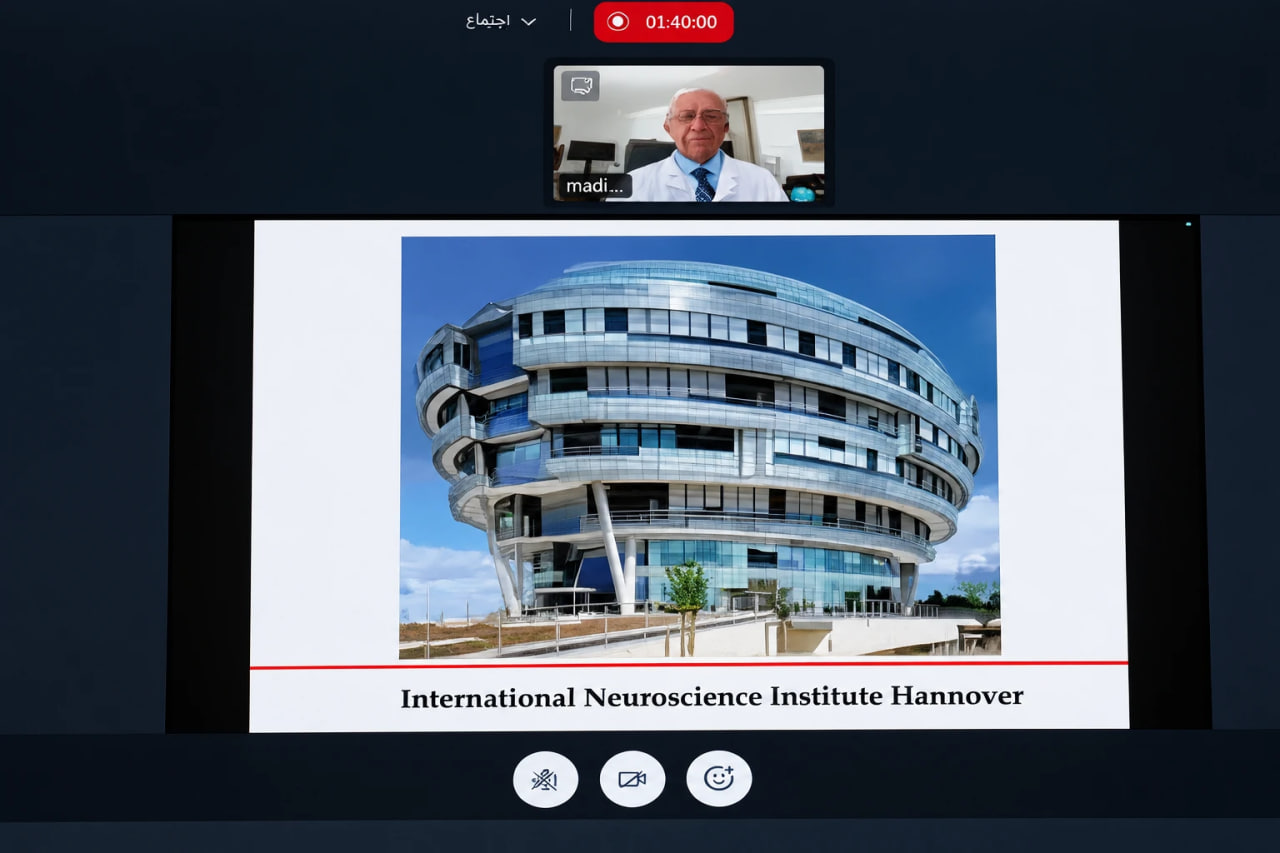Viewport: 1280px width, 853px height.
Task: Click the vertical divider beside the recording pill
Action: [x=571, y=21]
